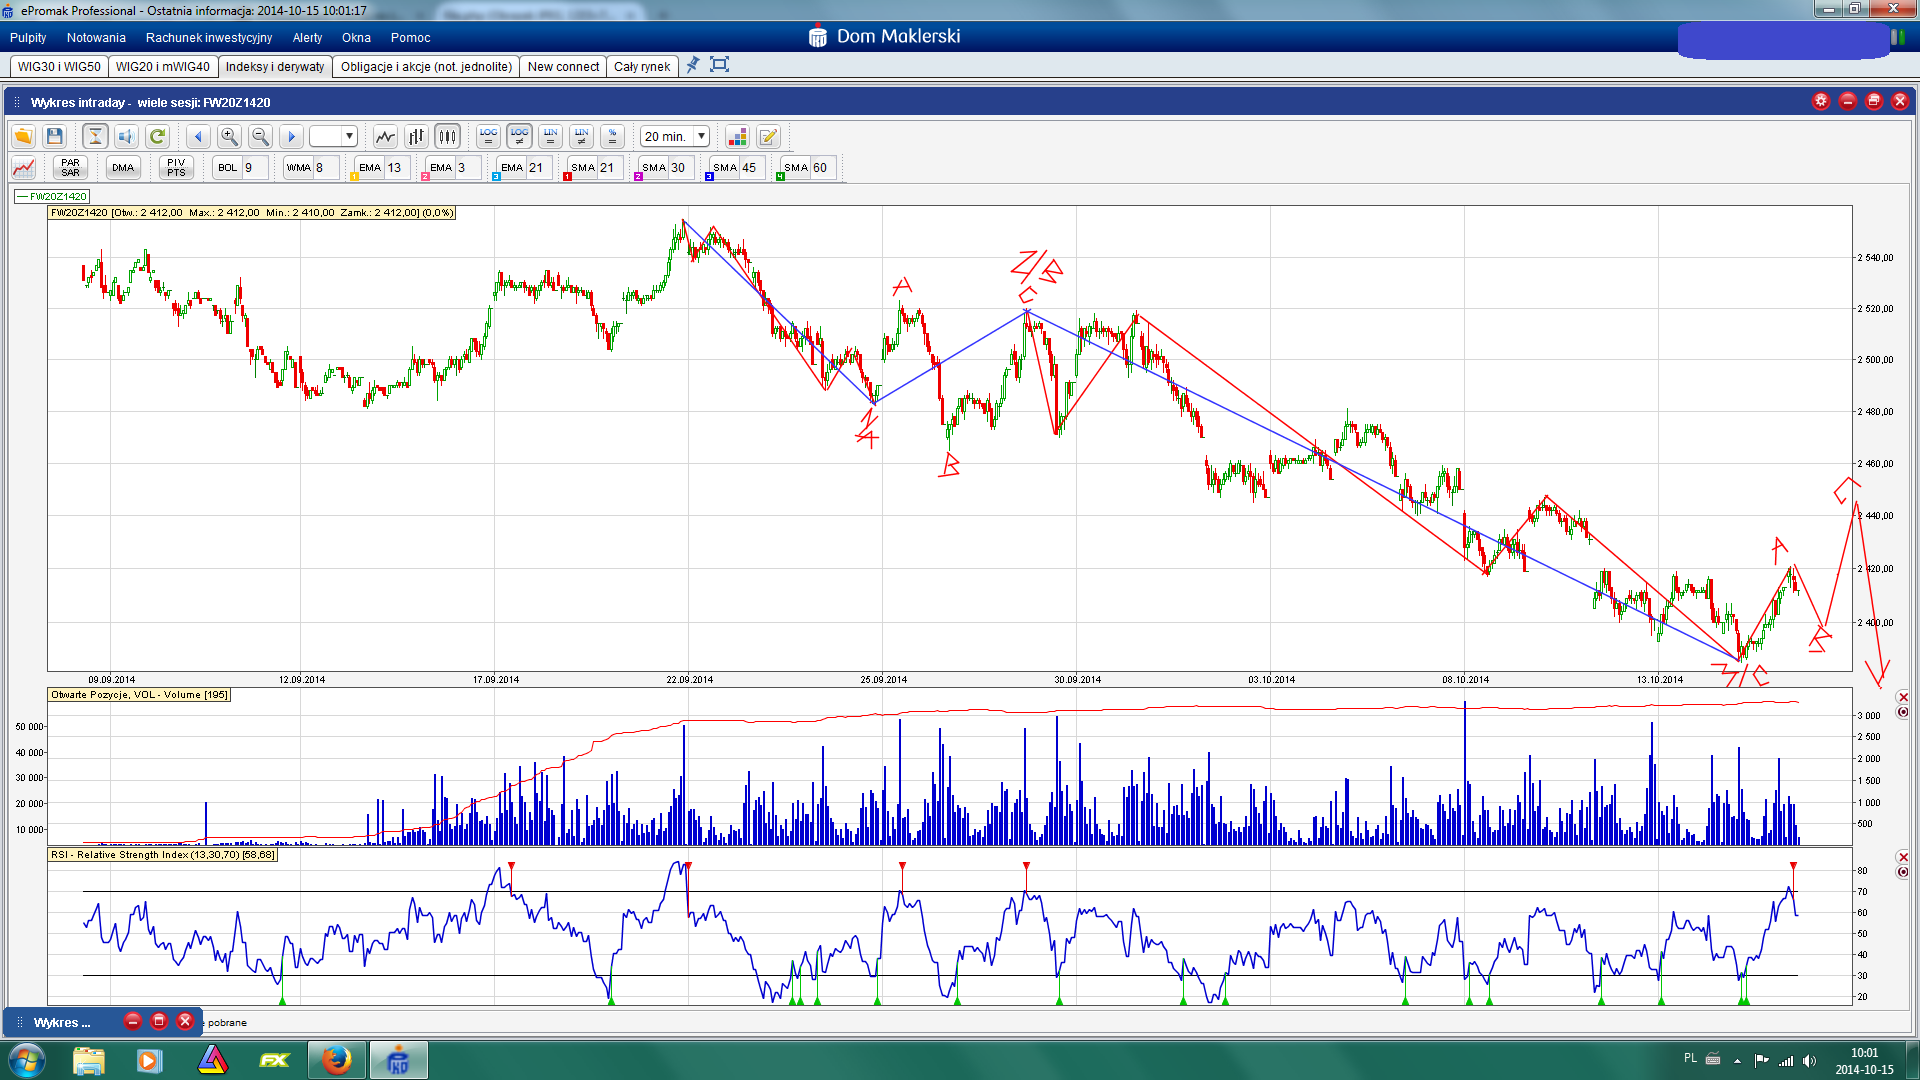Click the green refresh chart icon

click(x=157, y=137)
